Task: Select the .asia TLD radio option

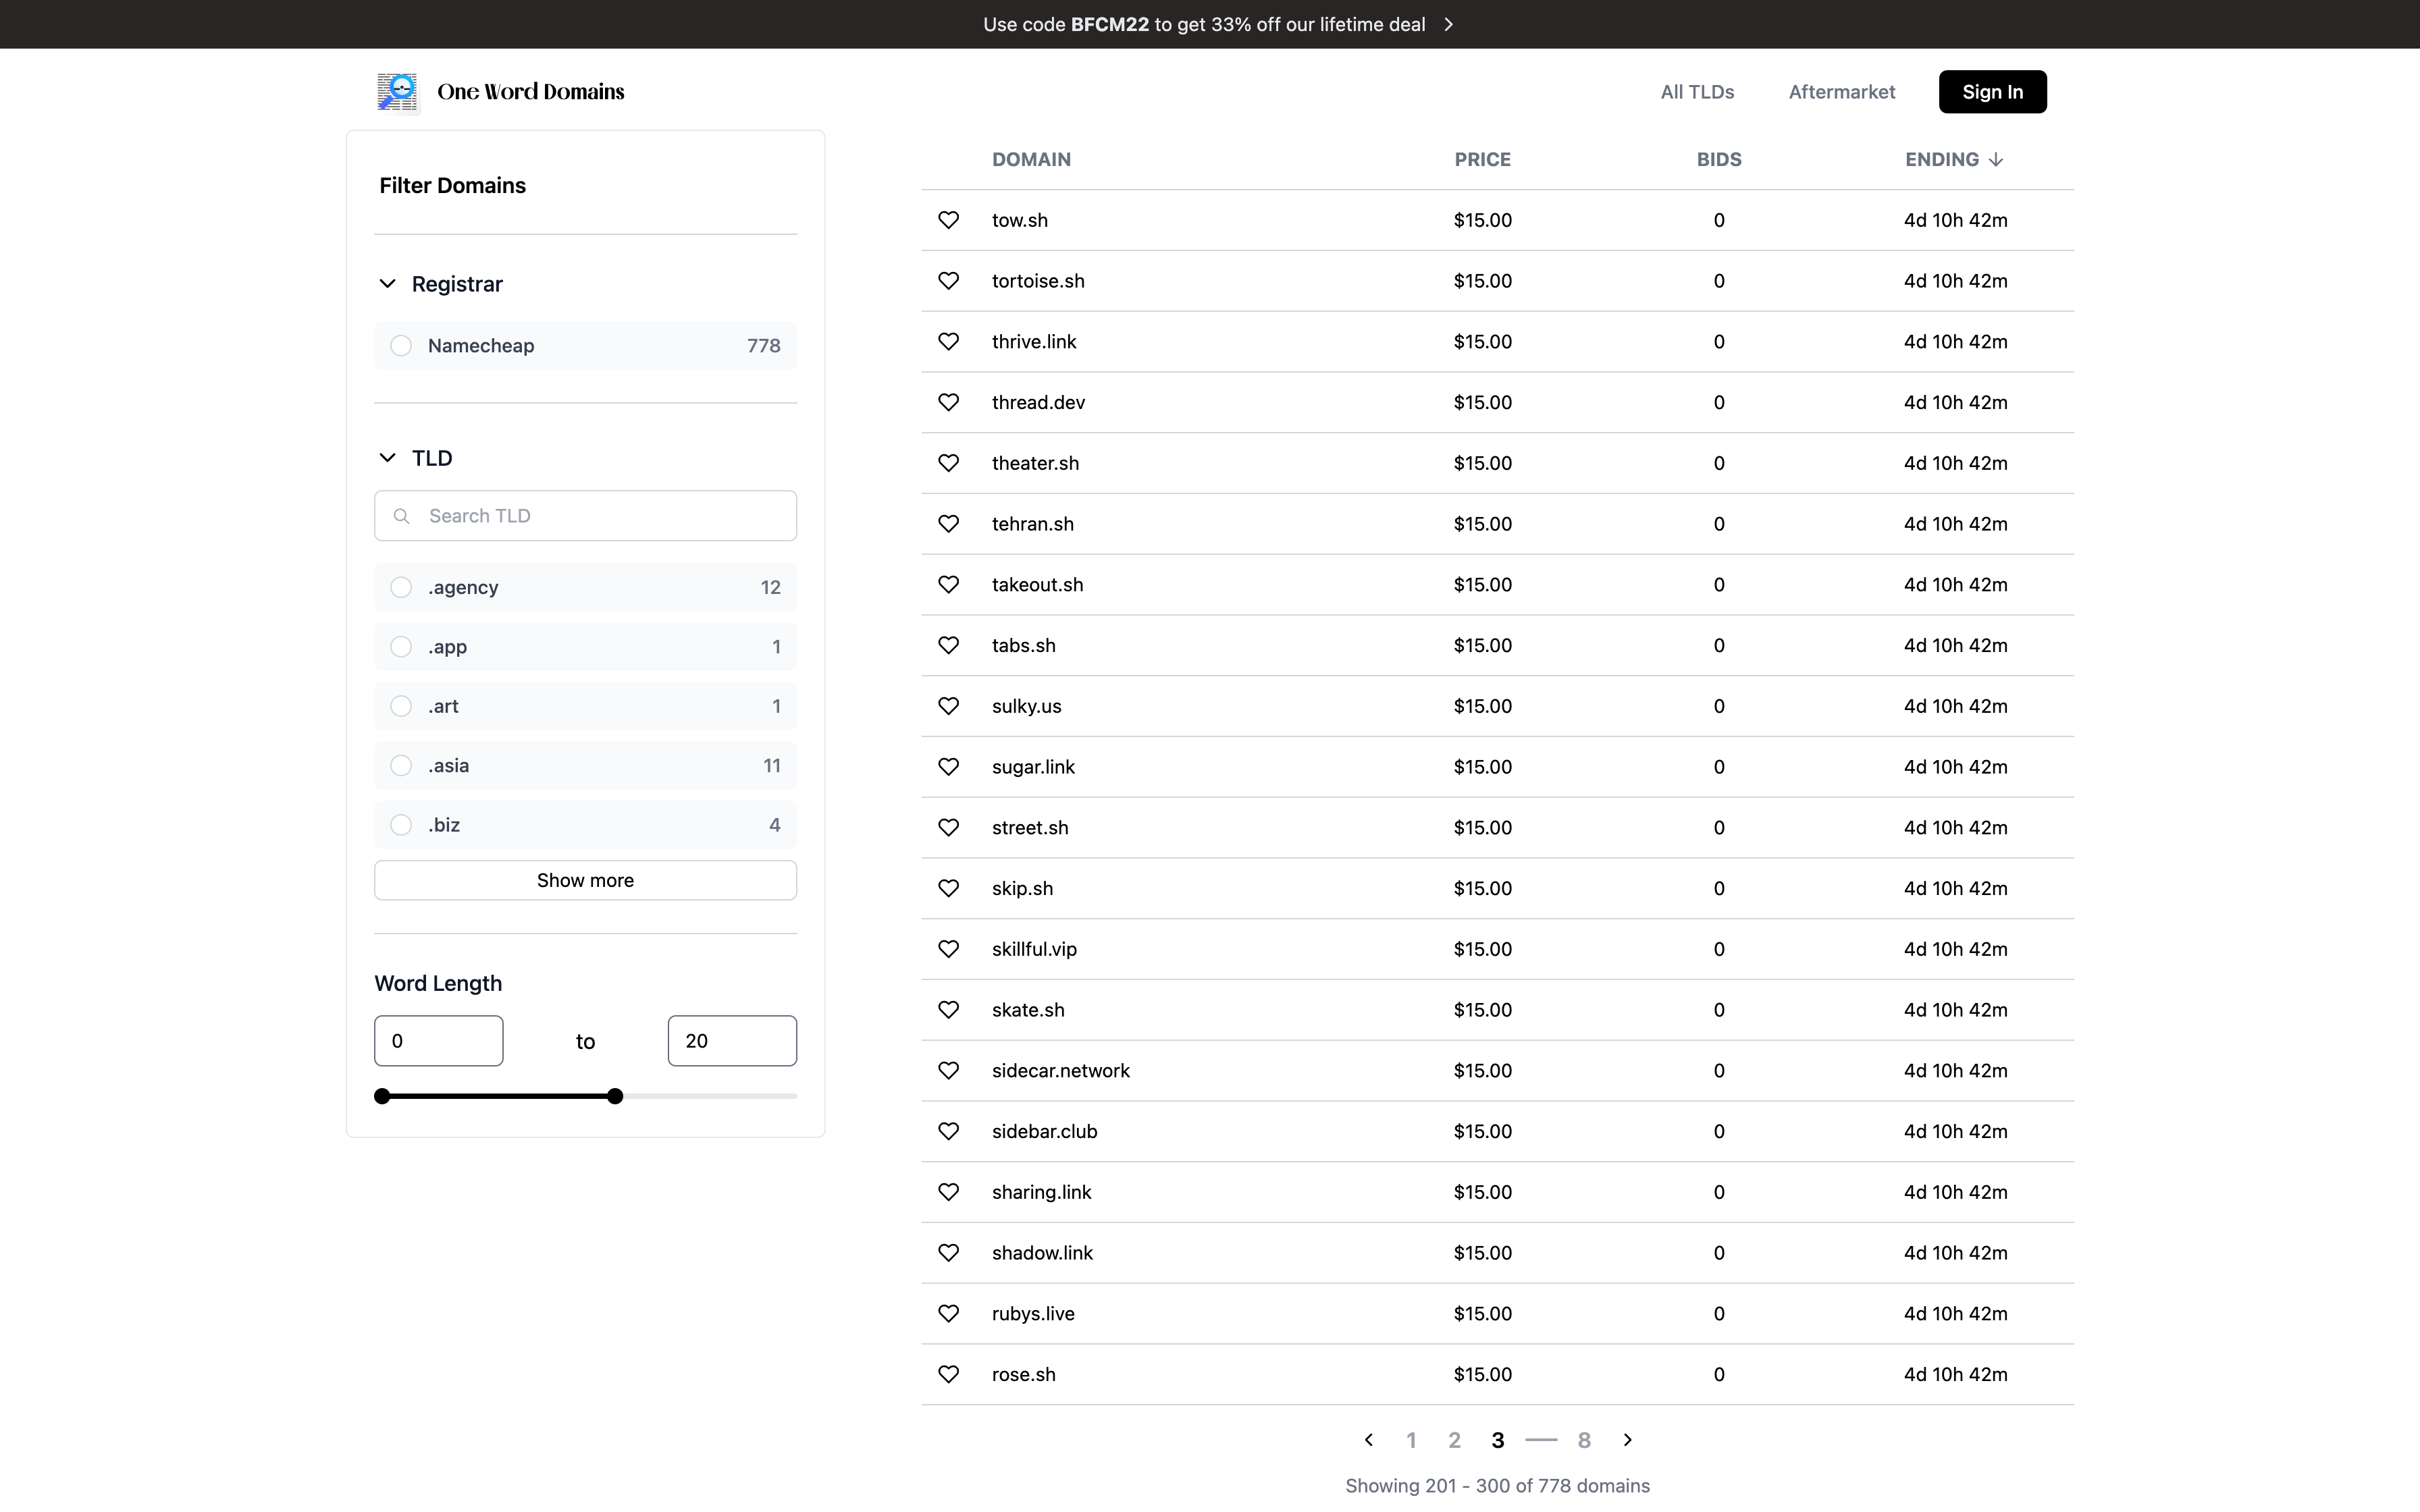Action: click(401, 765)
